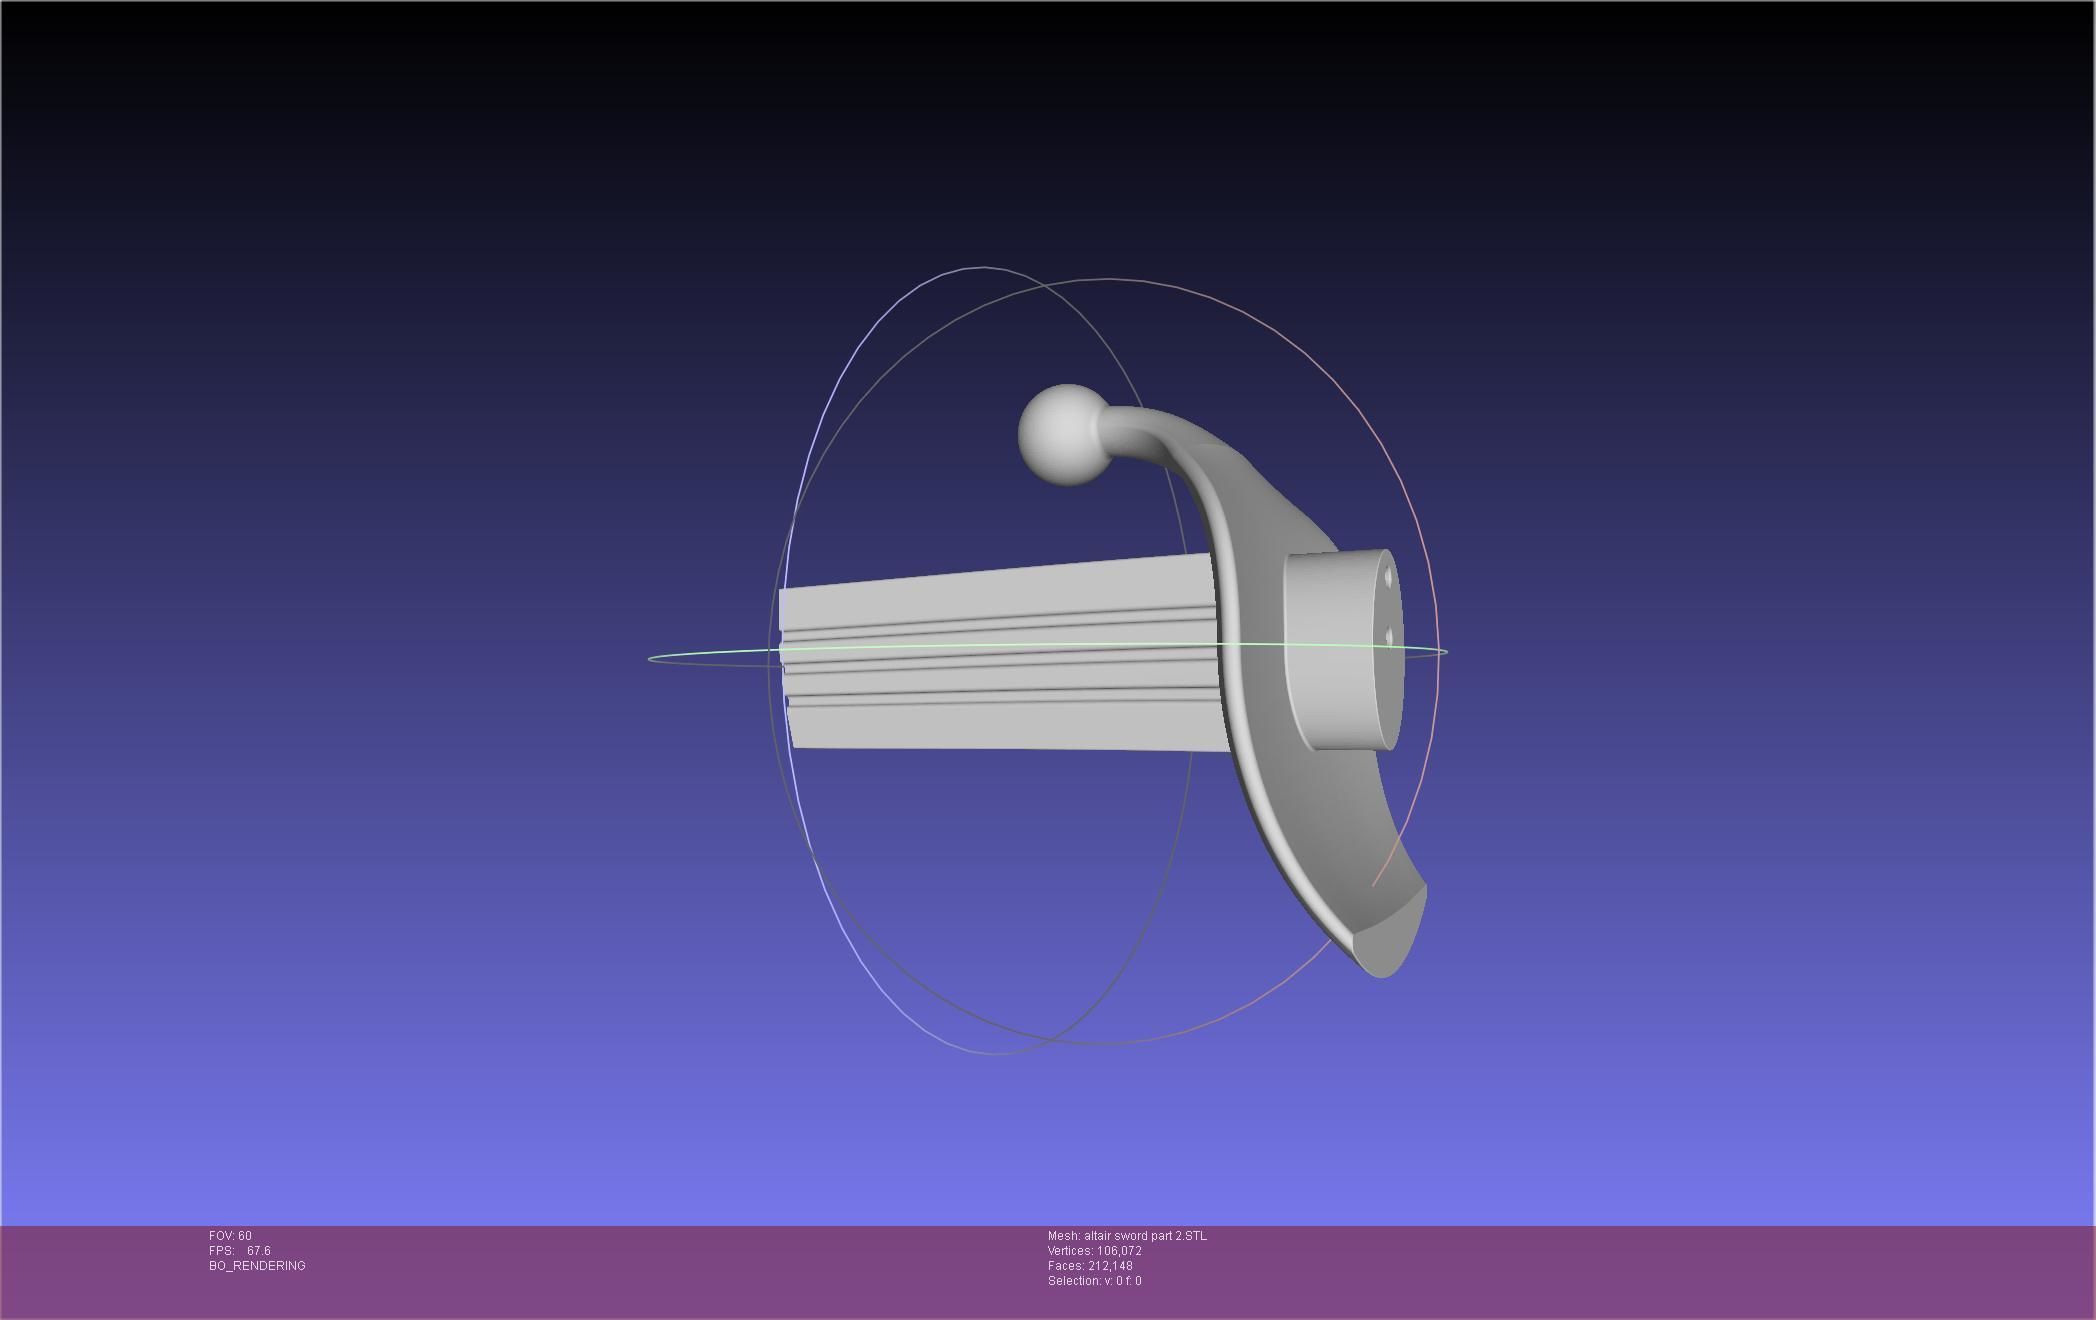This screenshot has height=1320, width=2096.
Task: Click the 'FPS: 67.6' readout
Action: click(x=240, y=1251)
